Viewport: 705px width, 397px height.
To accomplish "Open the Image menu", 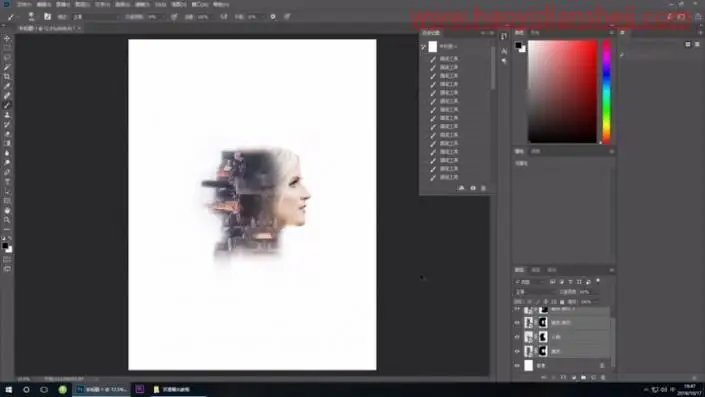I will click(62, 4).
